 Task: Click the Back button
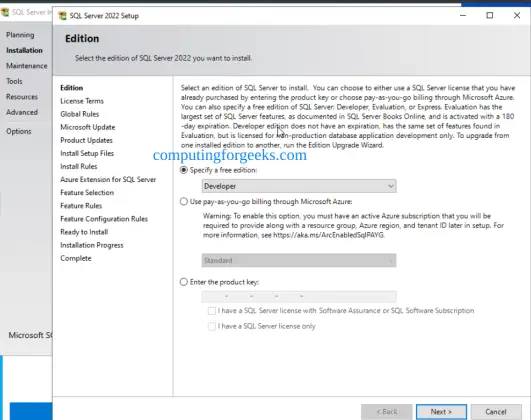coord(387,412)
